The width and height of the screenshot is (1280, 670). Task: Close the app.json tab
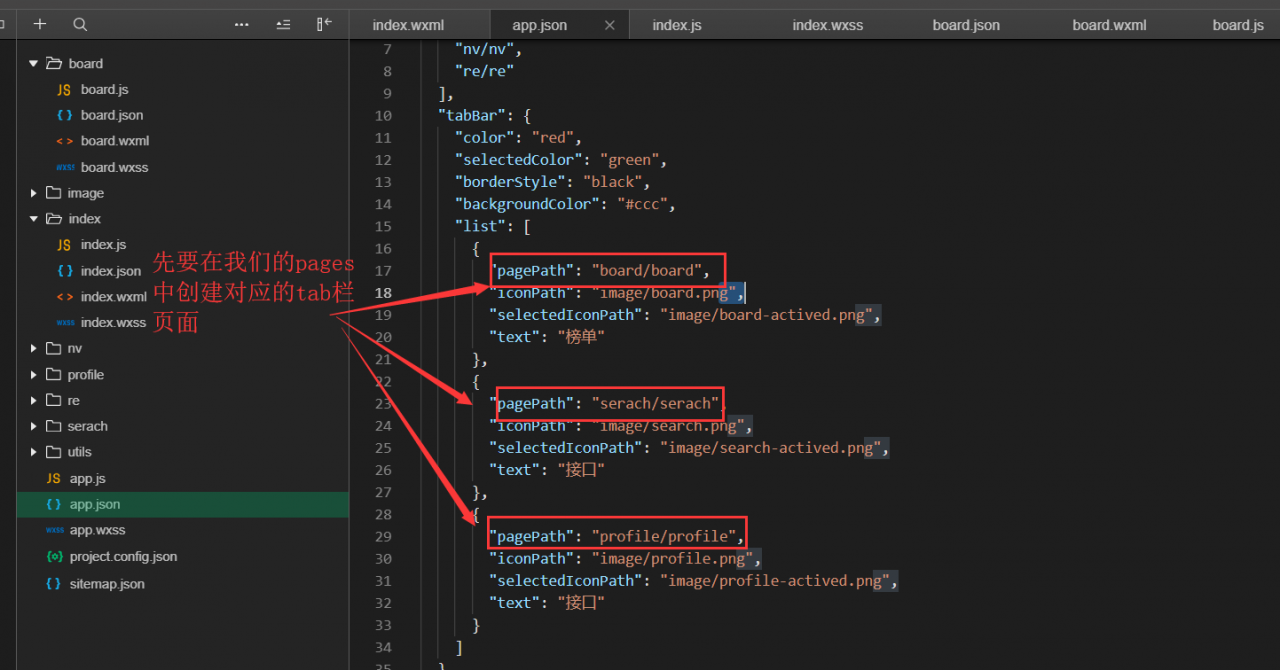pos(610,25)
